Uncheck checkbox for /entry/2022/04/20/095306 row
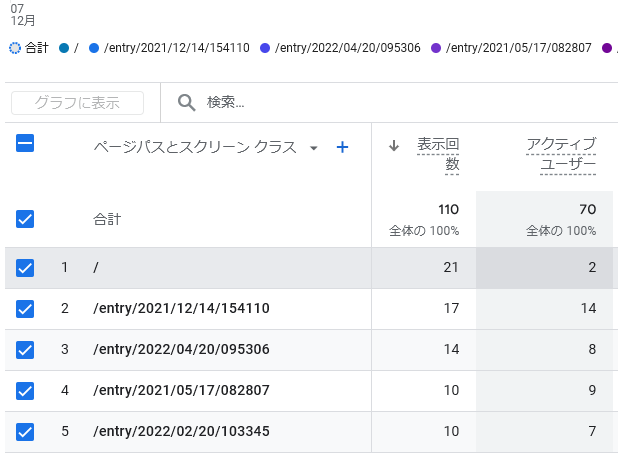Viewport: 618px width, 453px height. point(25,350)
